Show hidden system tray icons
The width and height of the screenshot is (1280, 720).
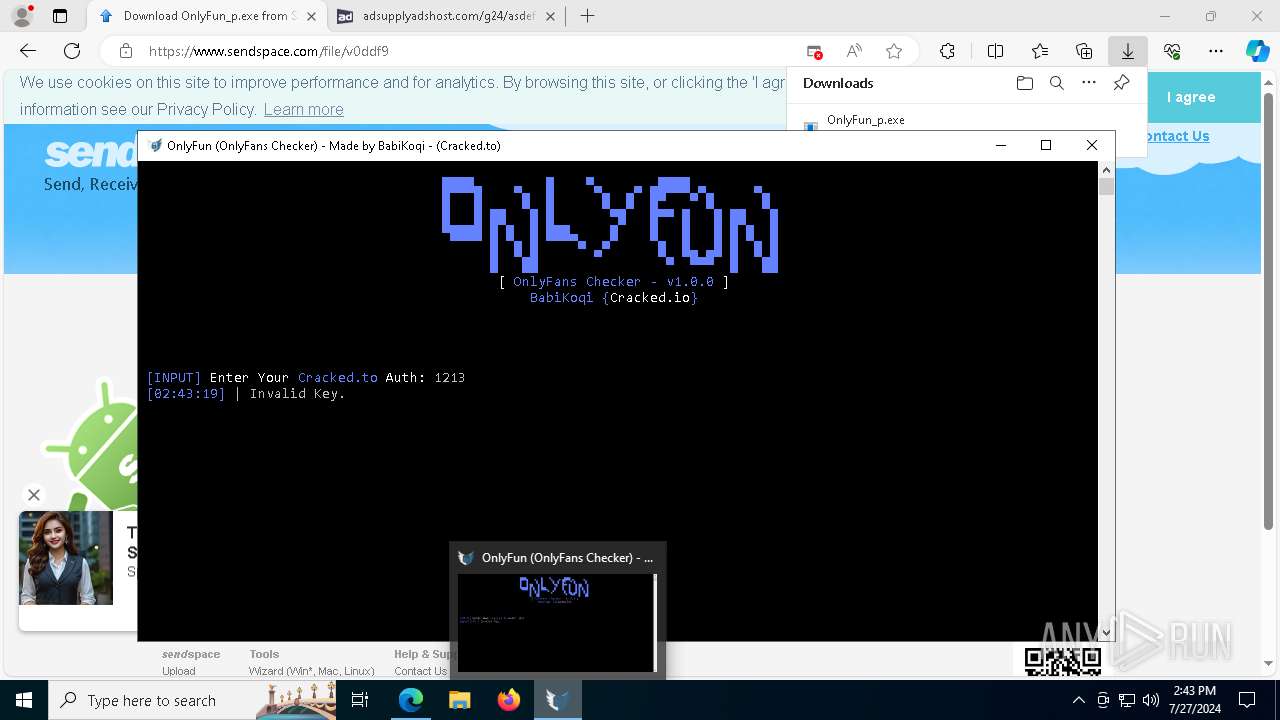pyautogui.click(x=1078, y=700)
